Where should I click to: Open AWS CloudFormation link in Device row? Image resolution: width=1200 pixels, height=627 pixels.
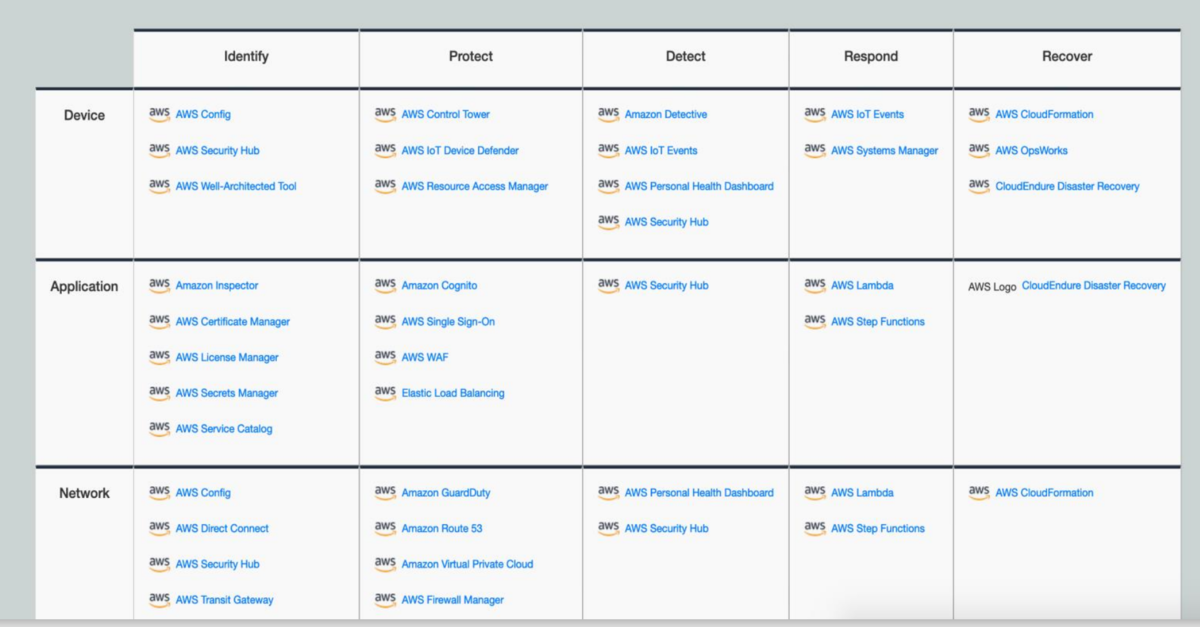1044,115
